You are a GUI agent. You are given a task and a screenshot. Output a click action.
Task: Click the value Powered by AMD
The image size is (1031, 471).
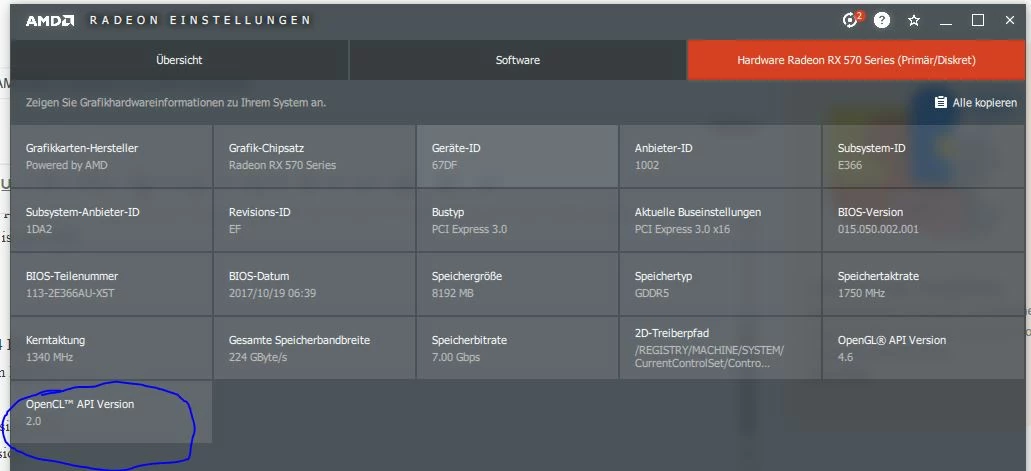click(66, 165)
